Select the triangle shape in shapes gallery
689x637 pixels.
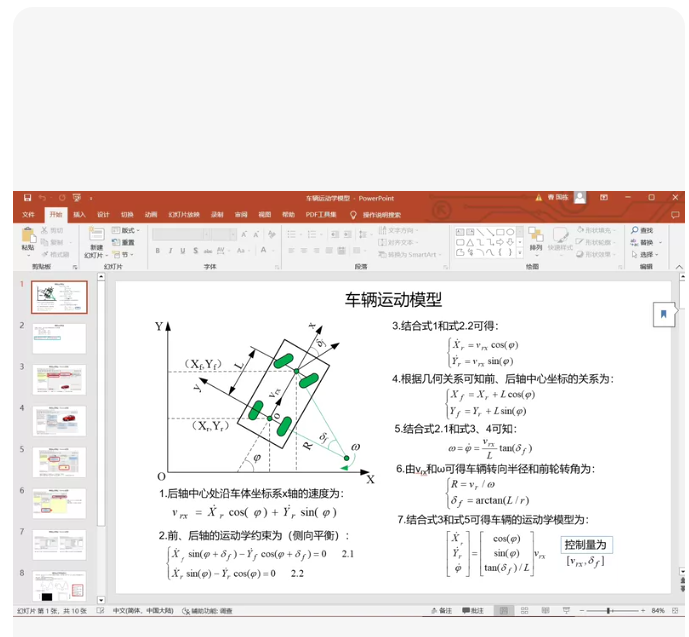(470, 242)
